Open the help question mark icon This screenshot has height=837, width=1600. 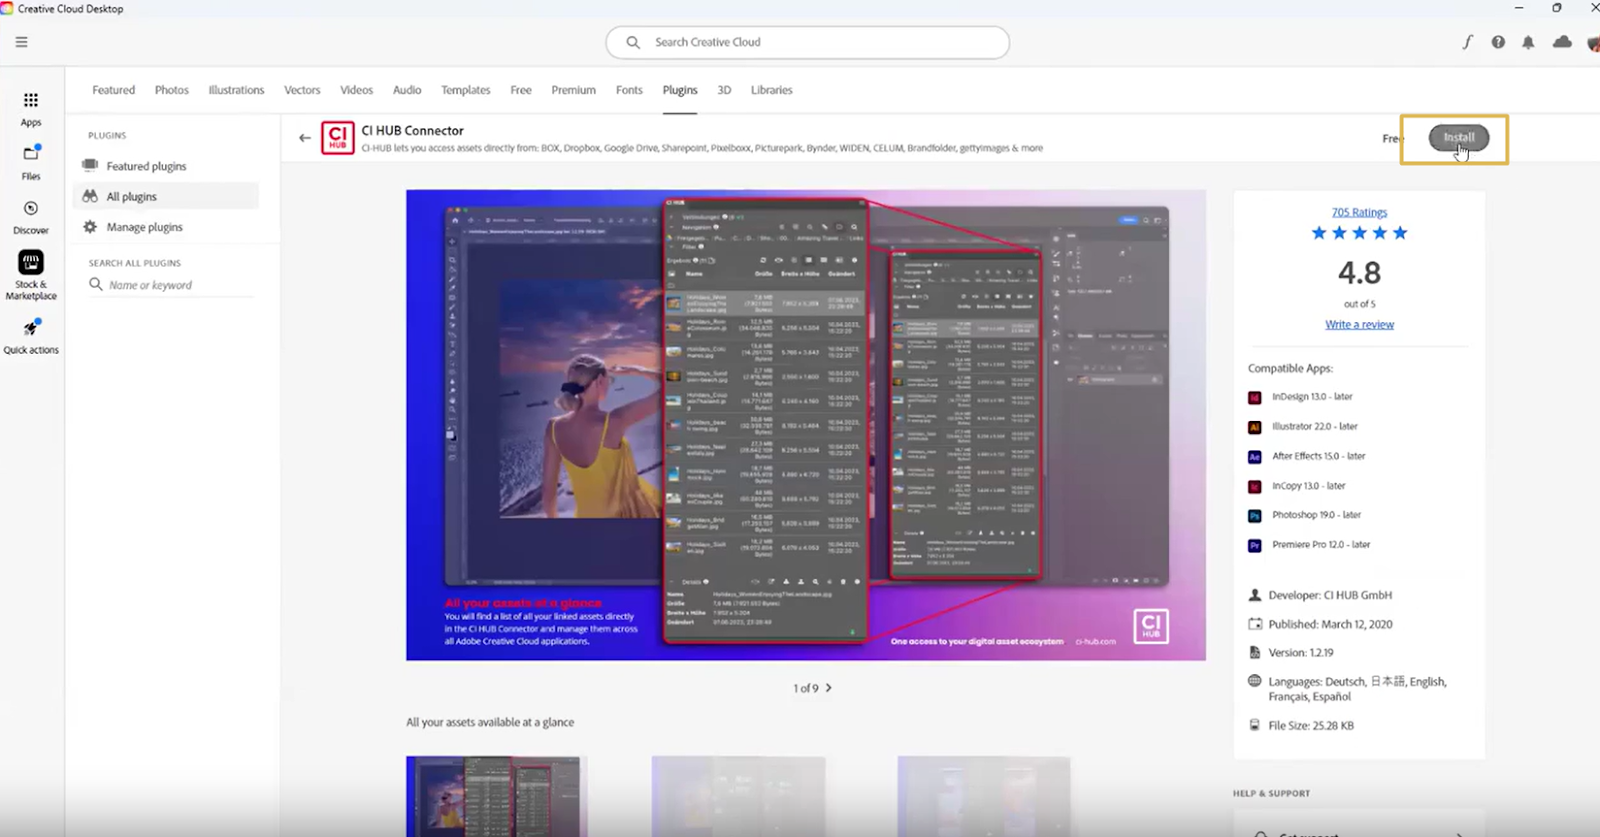coord(1498,42)
